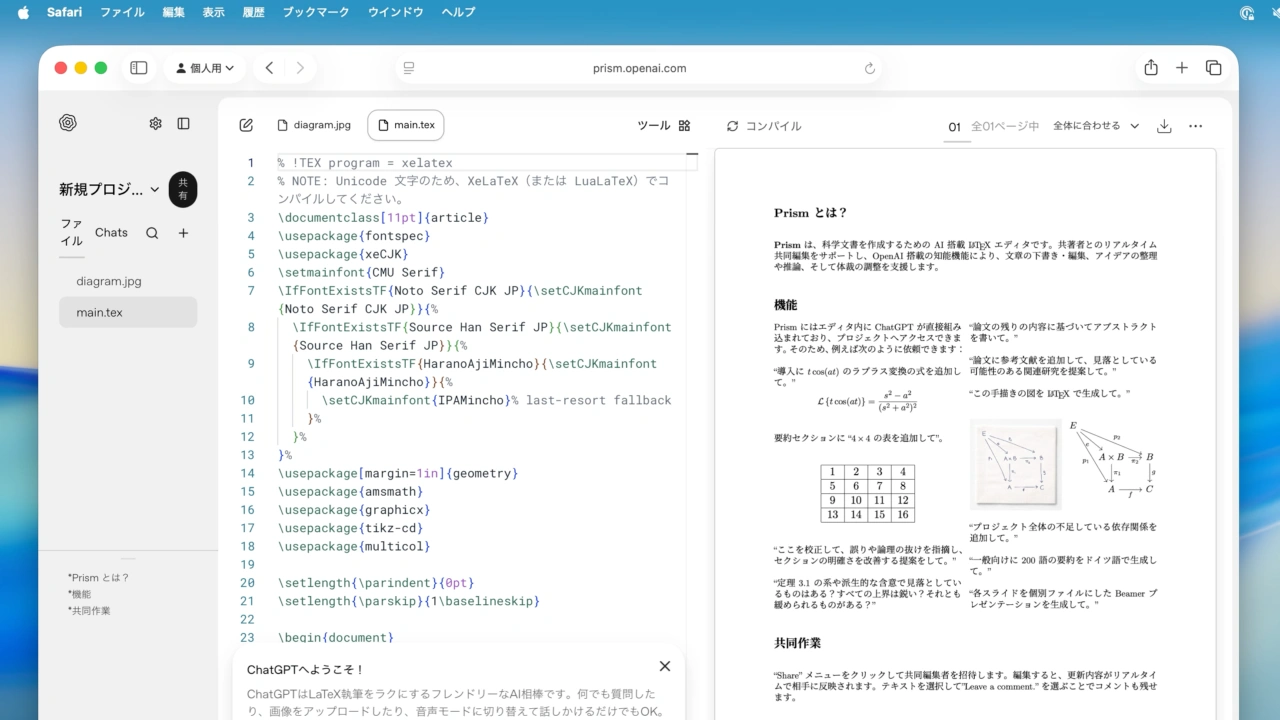Click the Safari share icon
The height and width of the screenshot is (720, 1280).
tap(1151, 68)
